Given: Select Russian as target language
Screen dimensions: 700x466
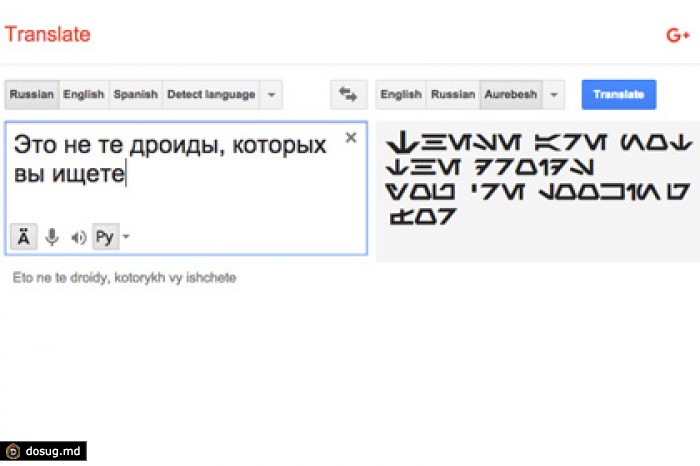Looking at the screenshot, I should pos(453,95).
